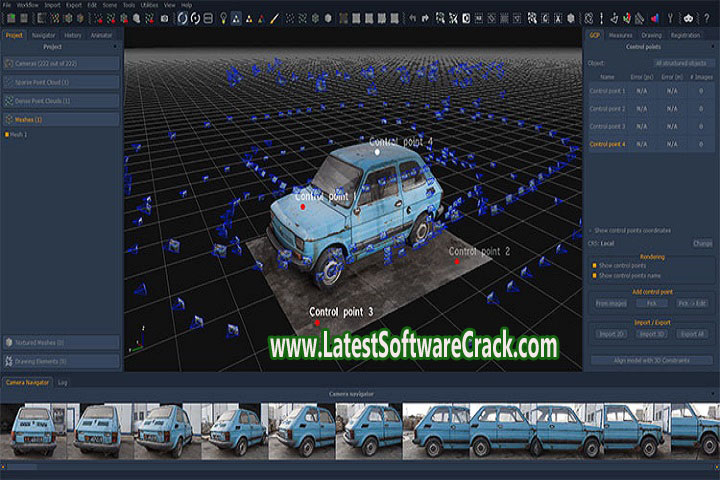This screenshot has height=480, width=720.
Task: Expand Show control points coordinates
Action: coord(590,230)
